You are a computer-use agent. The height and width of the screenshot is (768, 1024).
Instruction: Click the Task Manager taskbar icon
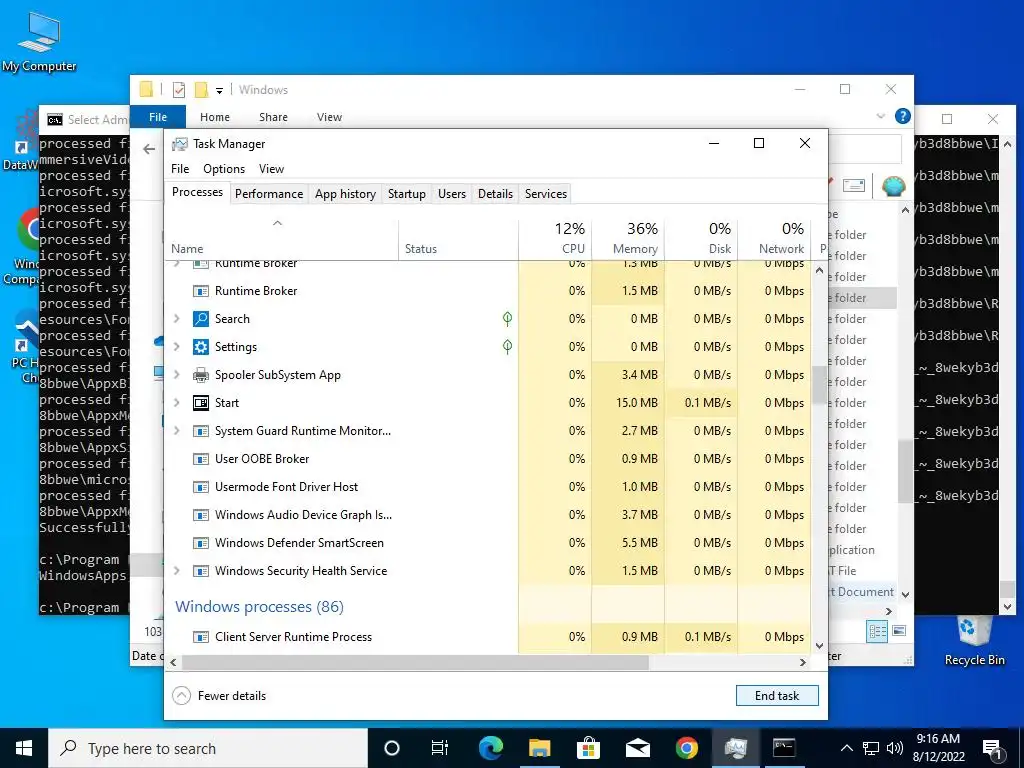[735, 748]
